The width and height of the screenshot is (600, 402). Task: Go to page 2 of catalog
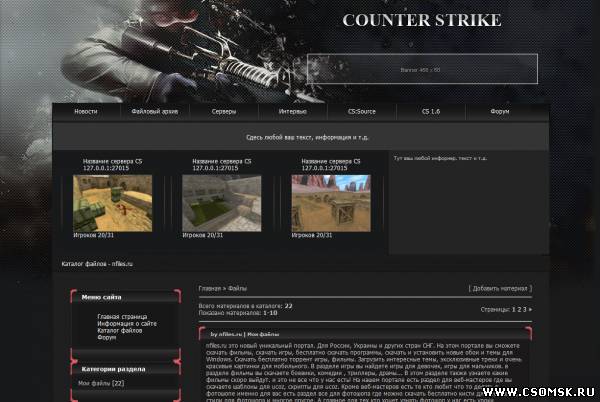[519, 309]
